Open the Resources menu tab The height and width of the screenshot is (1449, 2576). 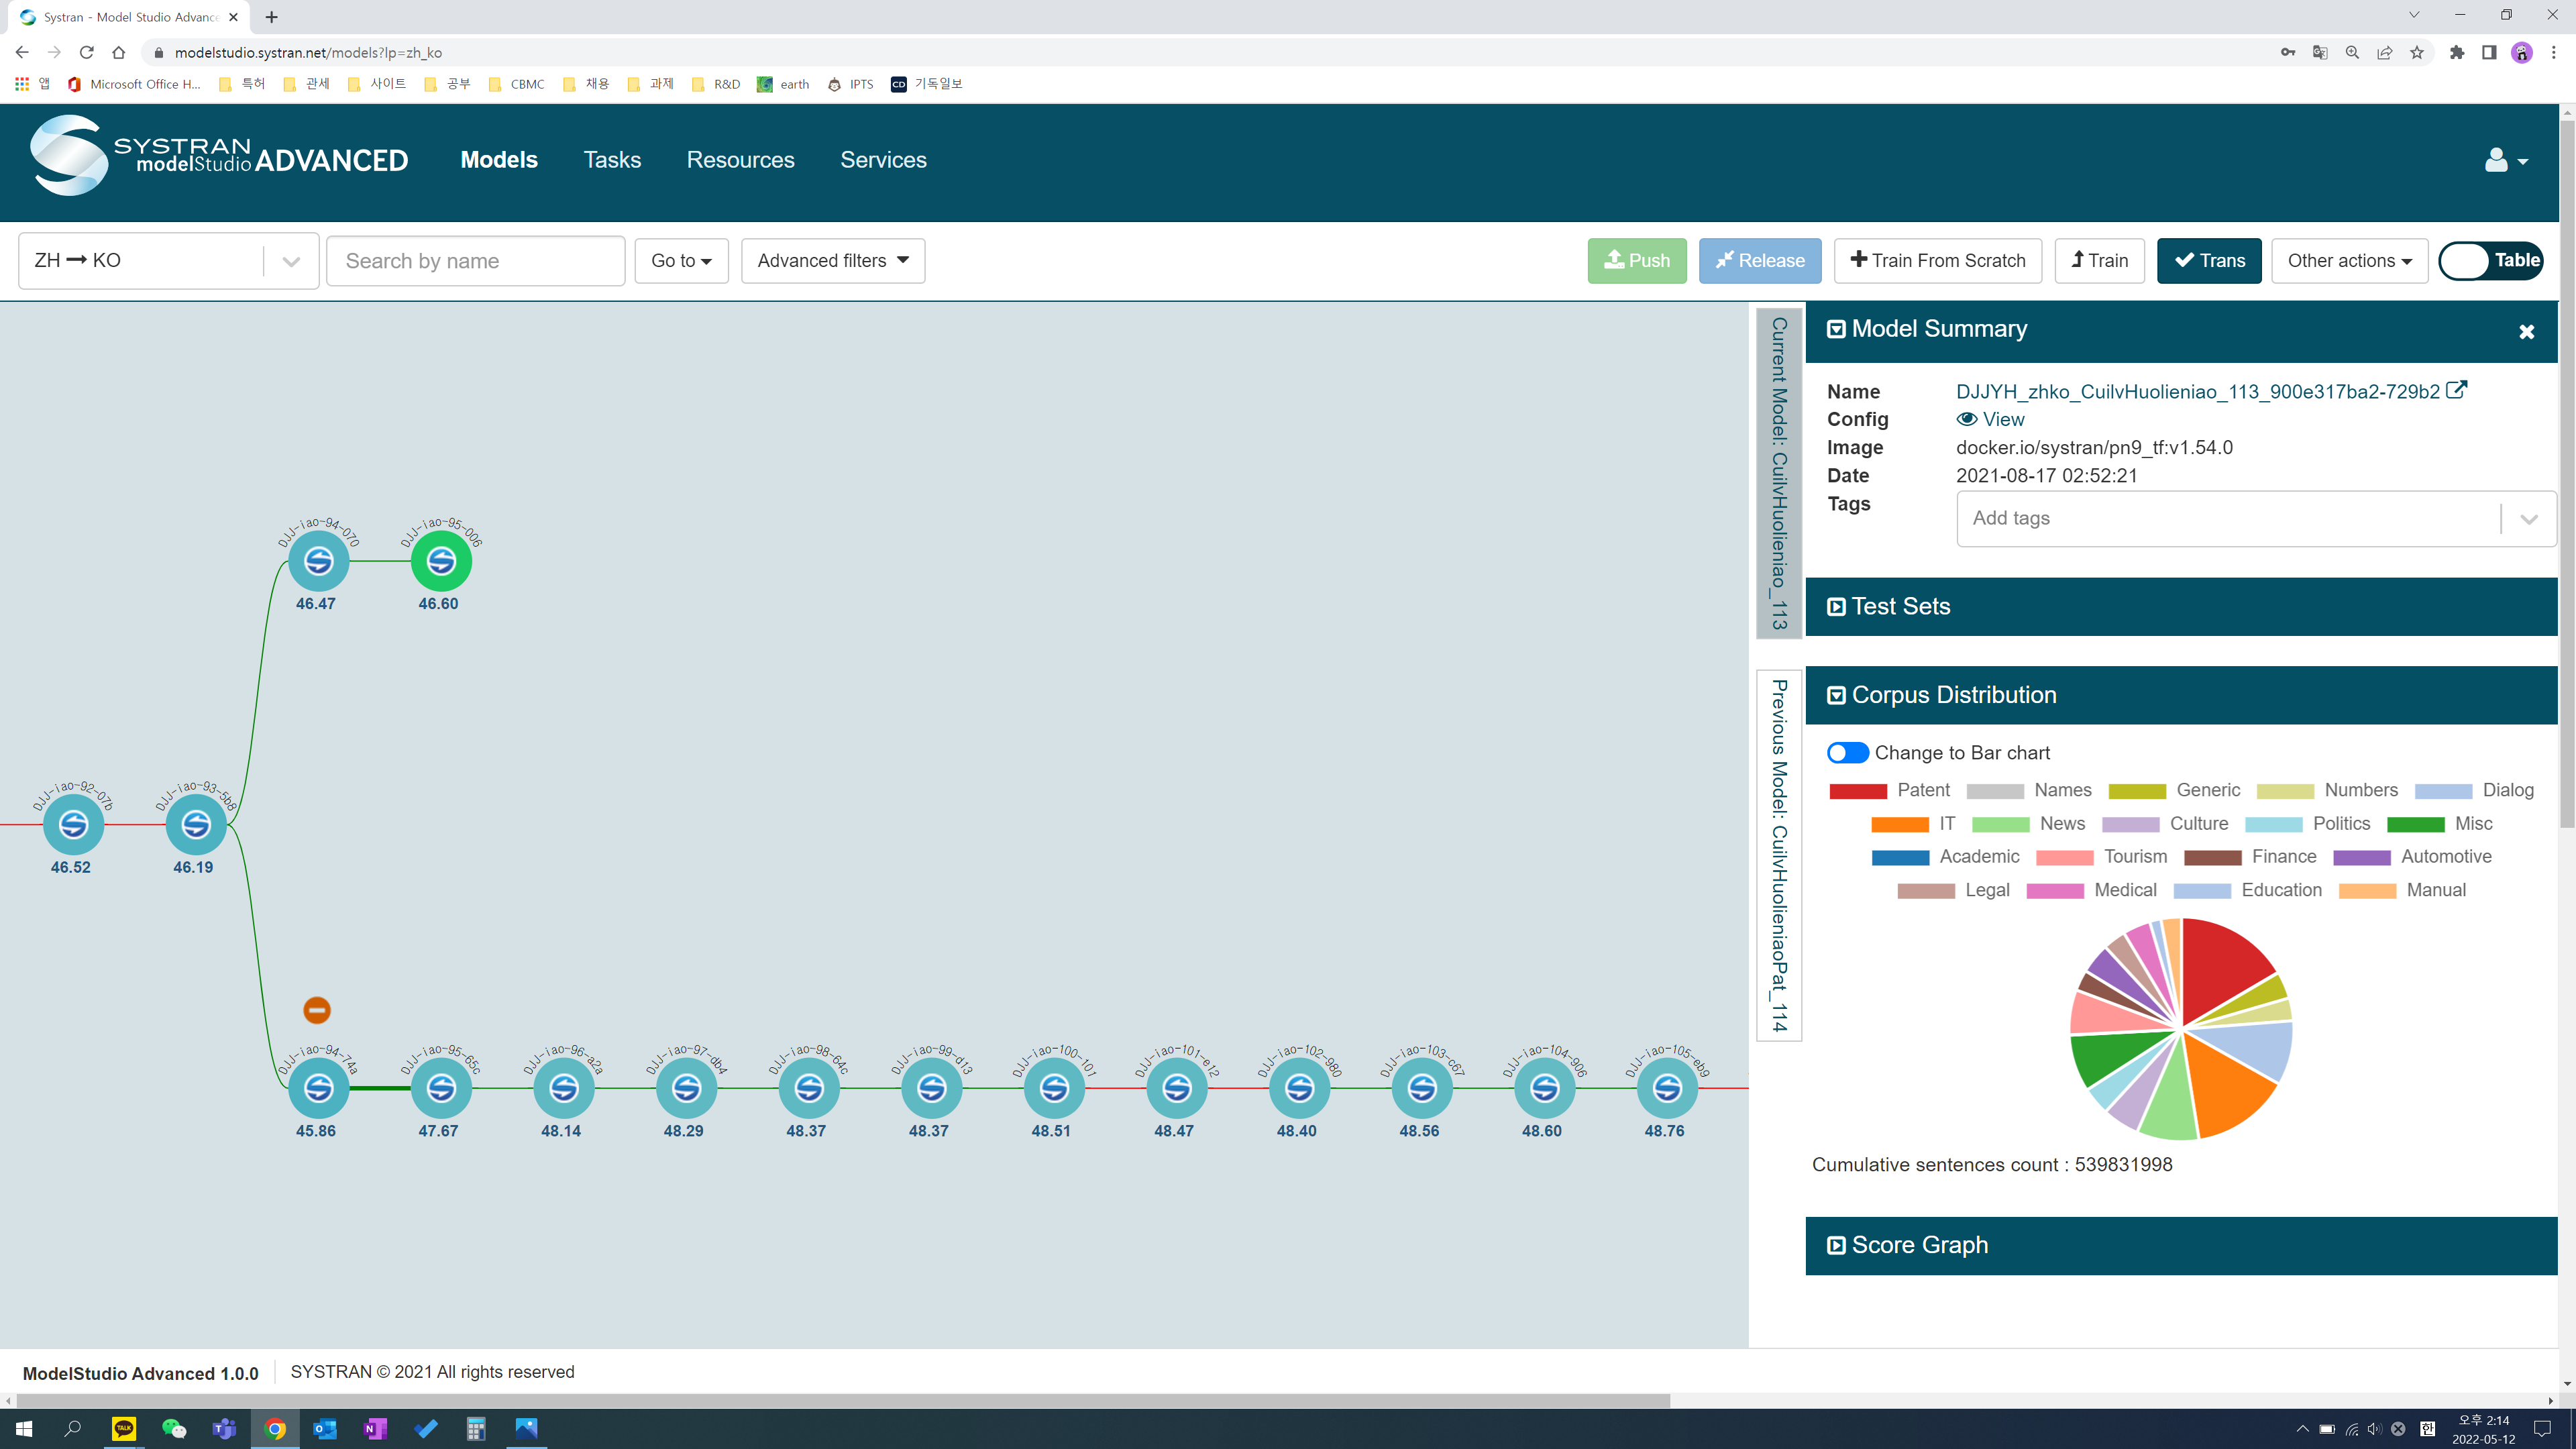coord(739,158)
